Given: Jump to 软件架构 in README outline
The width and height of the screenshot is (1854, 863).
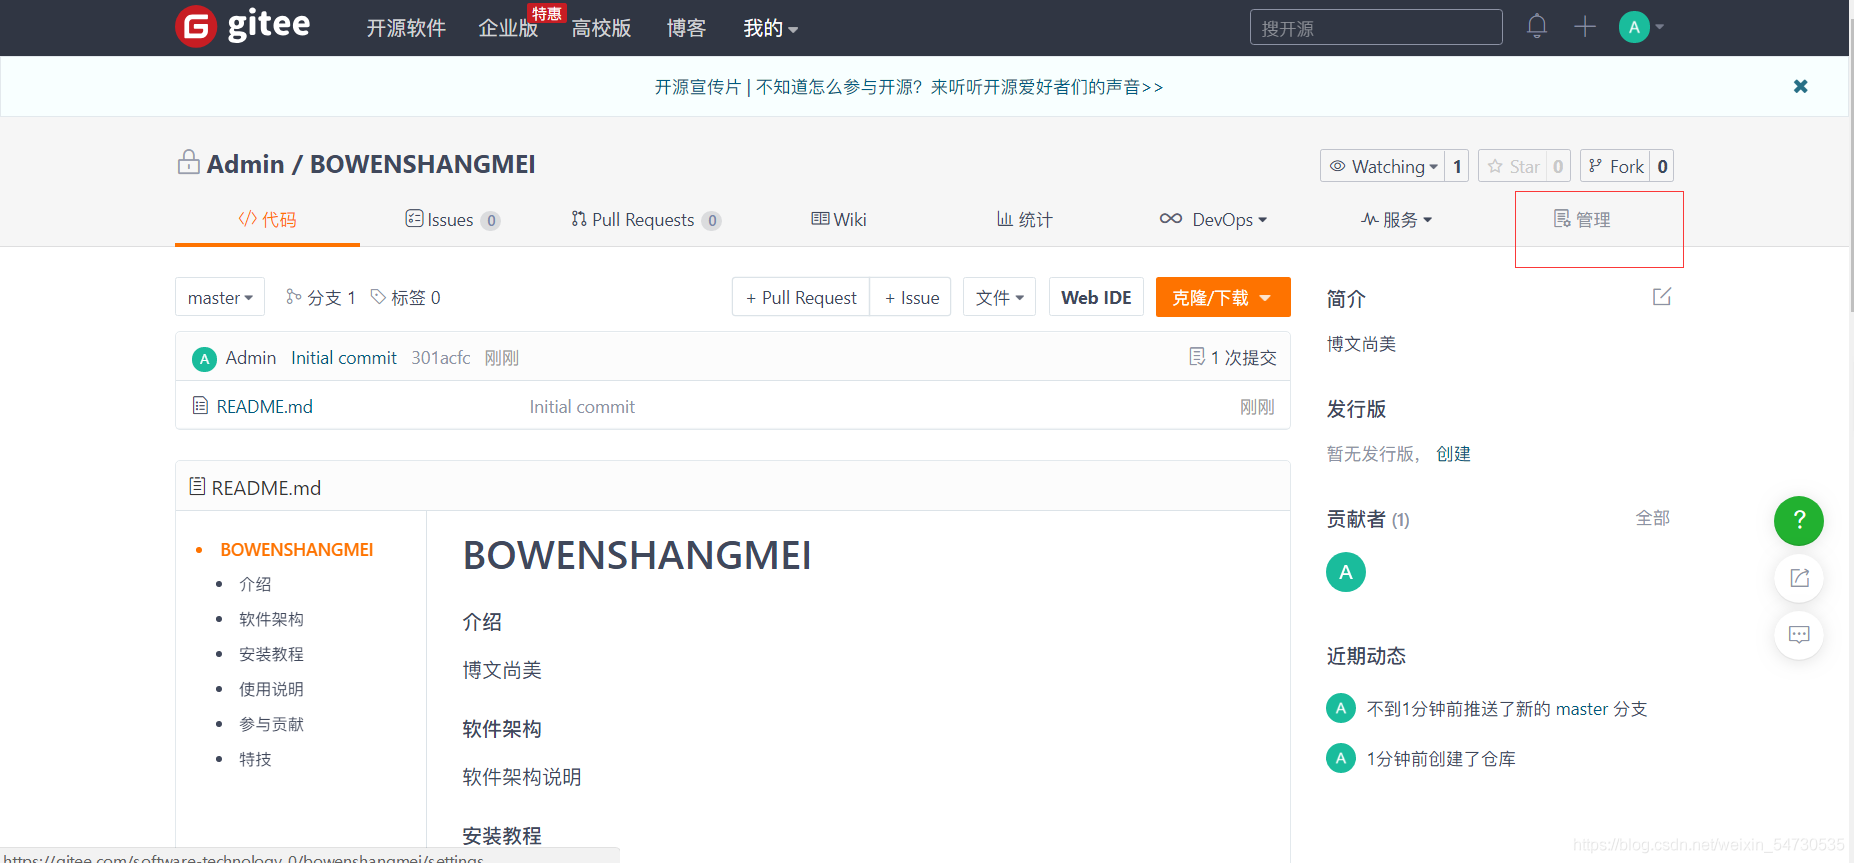Looking at the screenshot, I should [271, 619].
